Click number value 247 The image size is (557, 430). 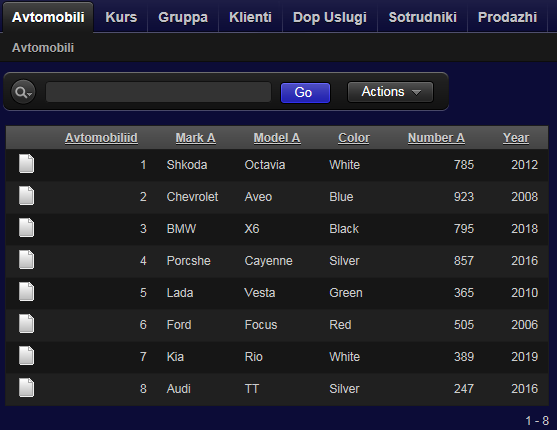(x=464, y=389)
